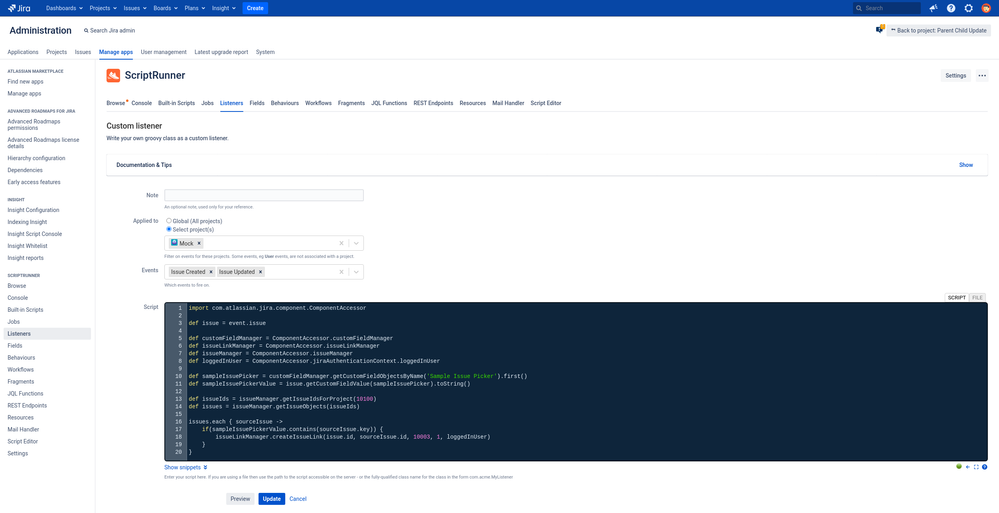999x513 pixels.
Task: Click the notification chat icon with orange badge
Action: 880,29
